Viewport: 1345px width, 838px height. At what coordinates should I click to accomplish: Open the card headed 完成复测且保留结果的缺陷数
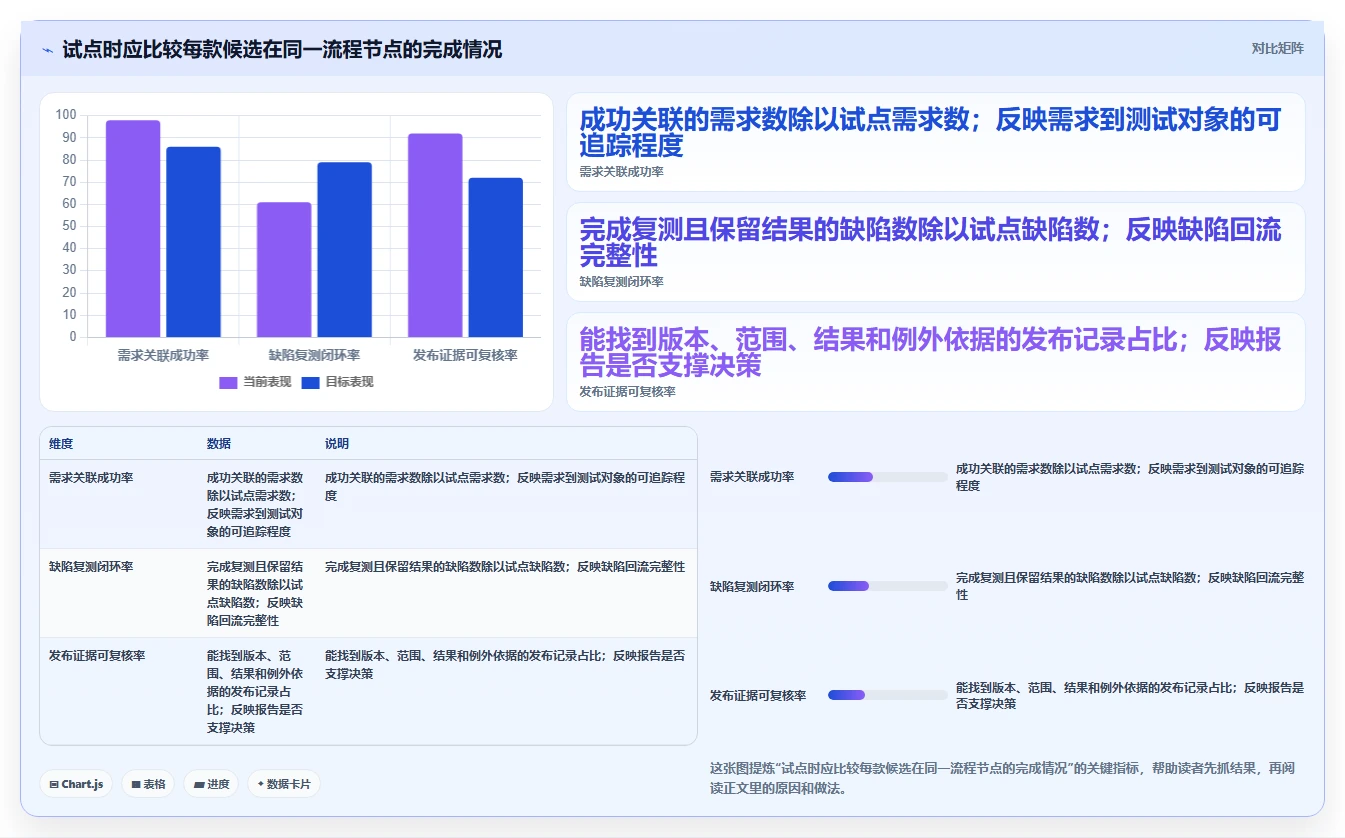[936, 252]
